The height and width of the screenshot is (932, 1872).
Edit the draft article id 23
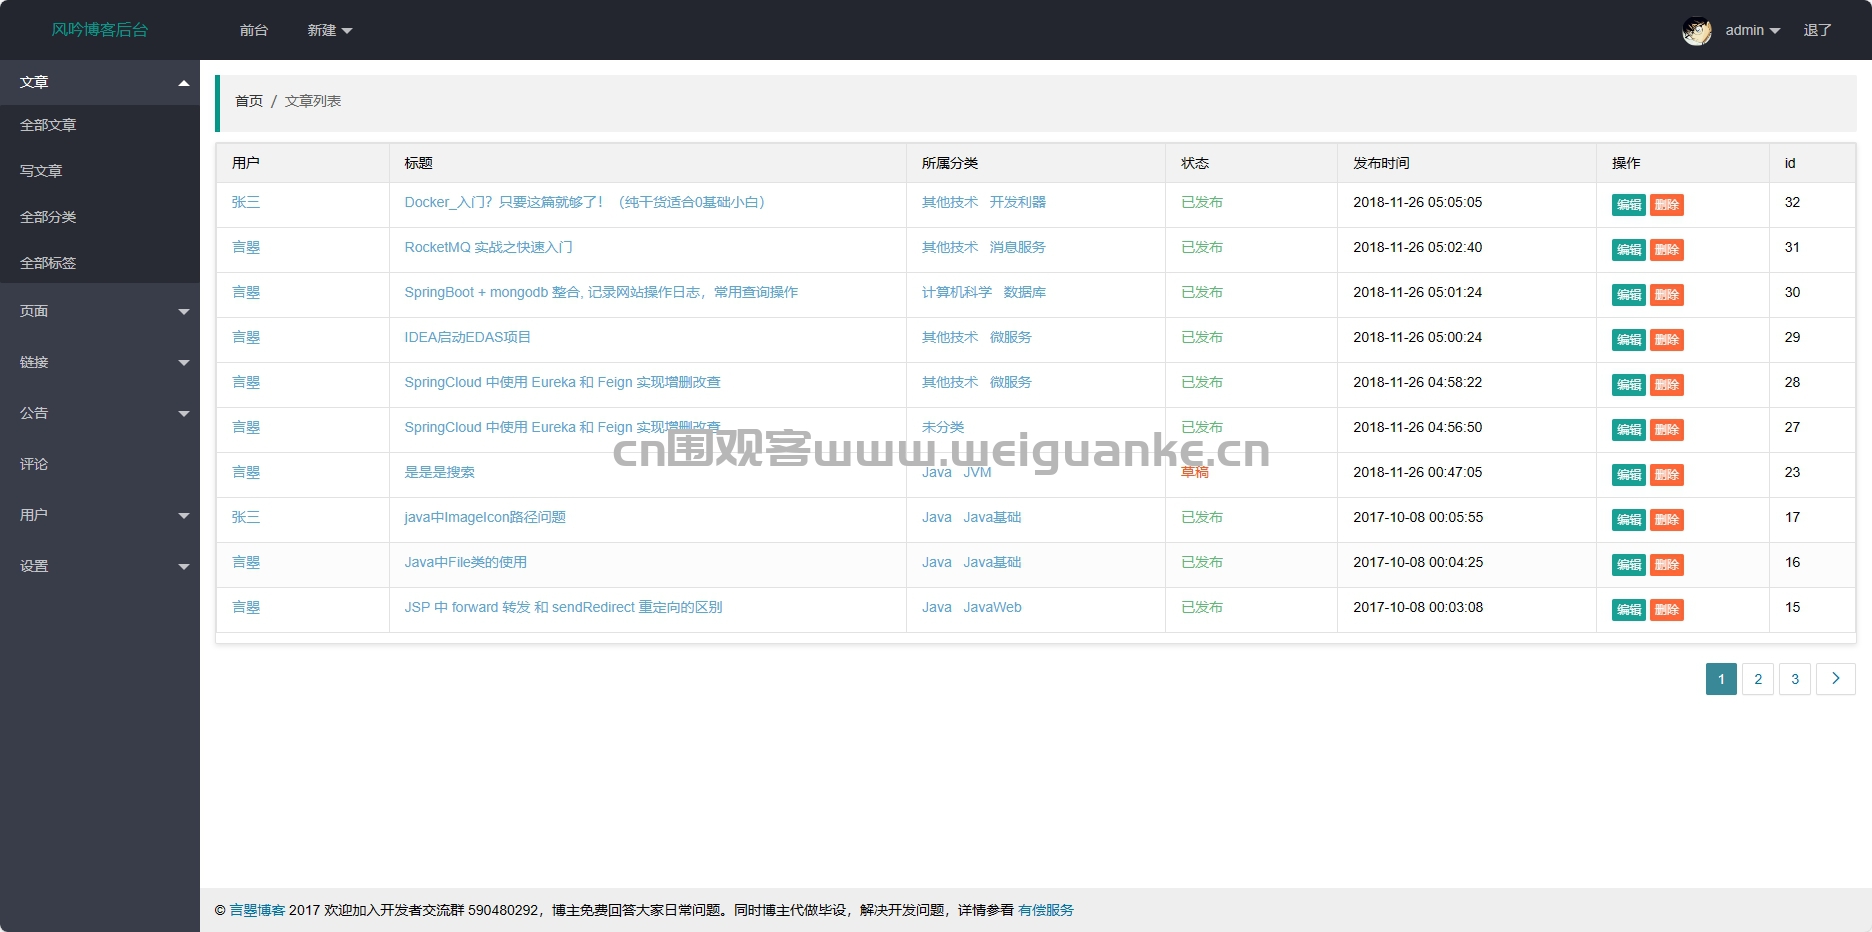point(1629,475)
